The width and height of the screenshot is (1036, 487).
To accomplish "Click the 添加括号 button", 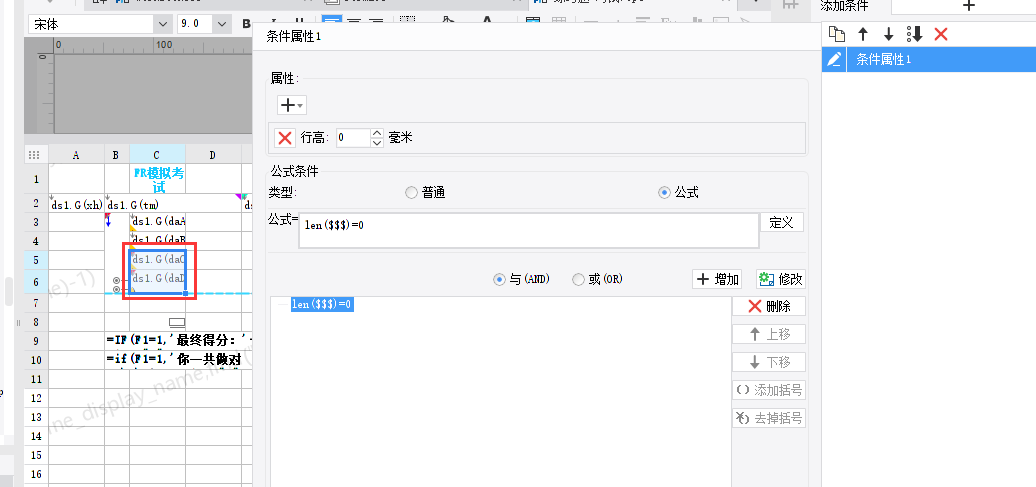I will (769, 390).
